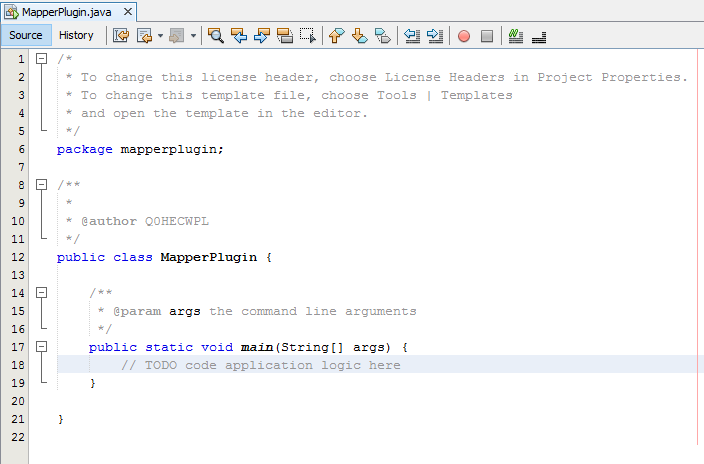Click class name 'MapperPlugin' on line 12

(209, 257)
